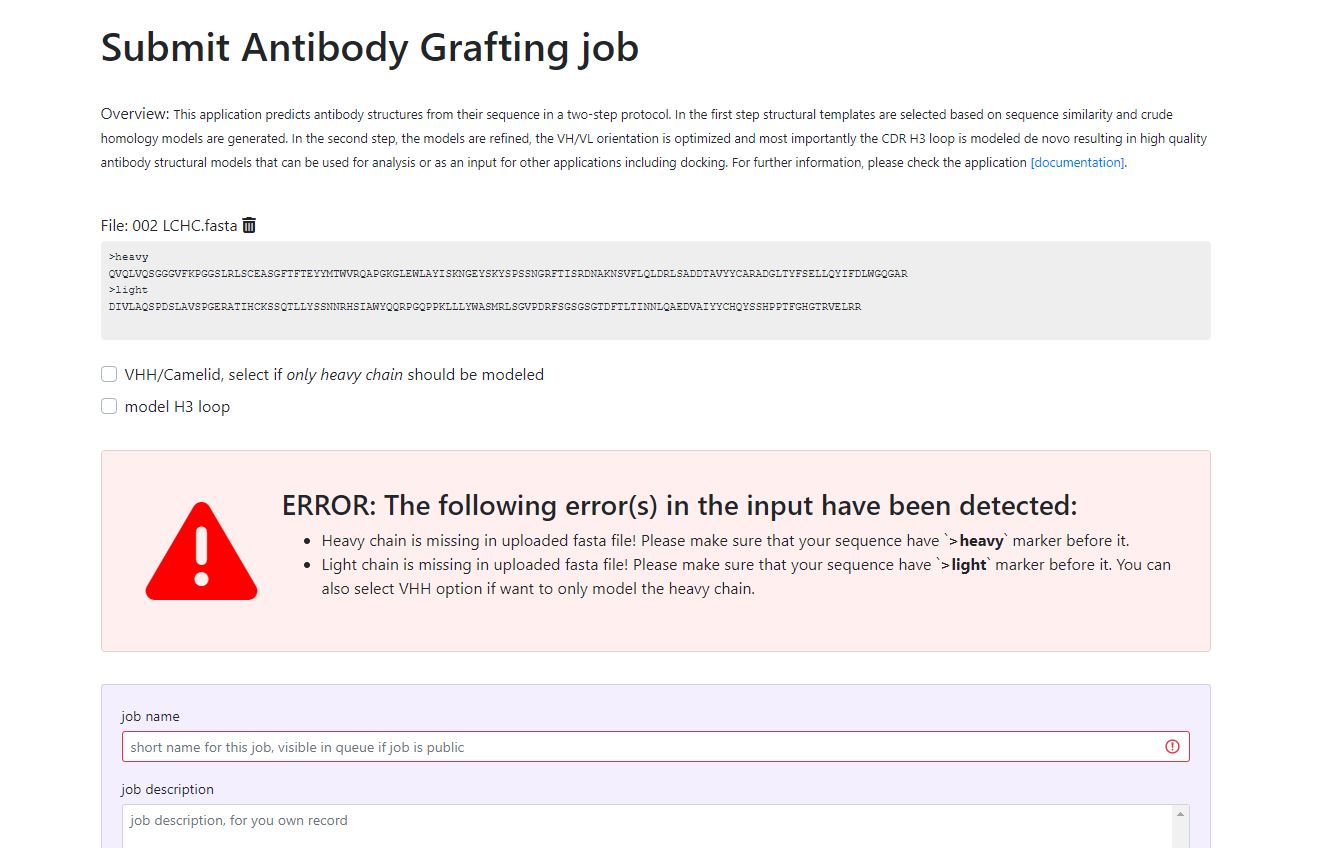Click the description box scrollbar up arrow

click(1181, 815)
